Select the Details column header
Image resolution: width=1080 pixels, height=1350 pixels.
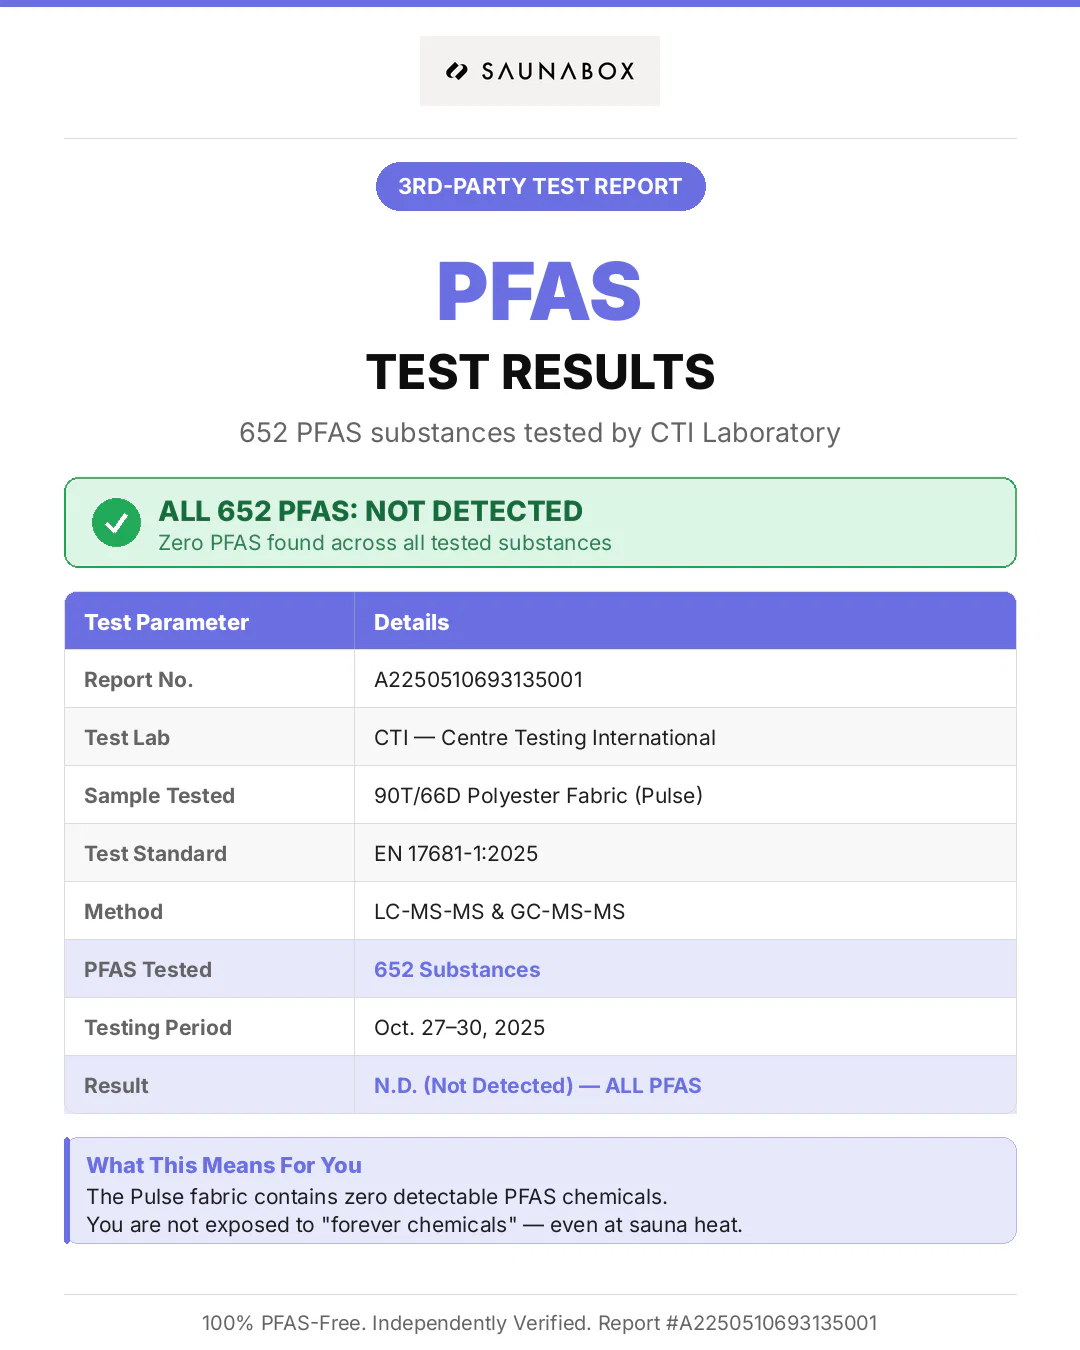412,622
